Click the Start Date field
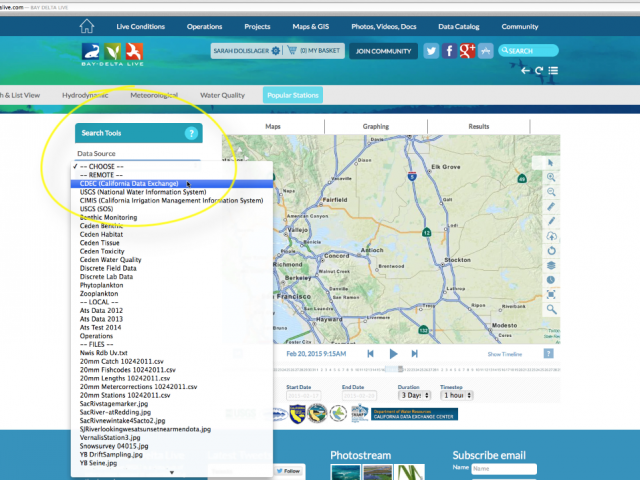 click(x=303, y=396)
